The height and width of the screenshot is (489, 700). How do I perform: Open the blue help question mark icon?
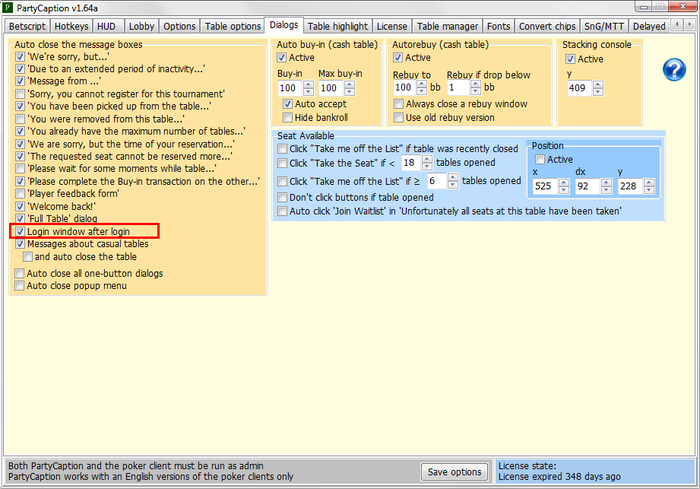tap(674, 70)
